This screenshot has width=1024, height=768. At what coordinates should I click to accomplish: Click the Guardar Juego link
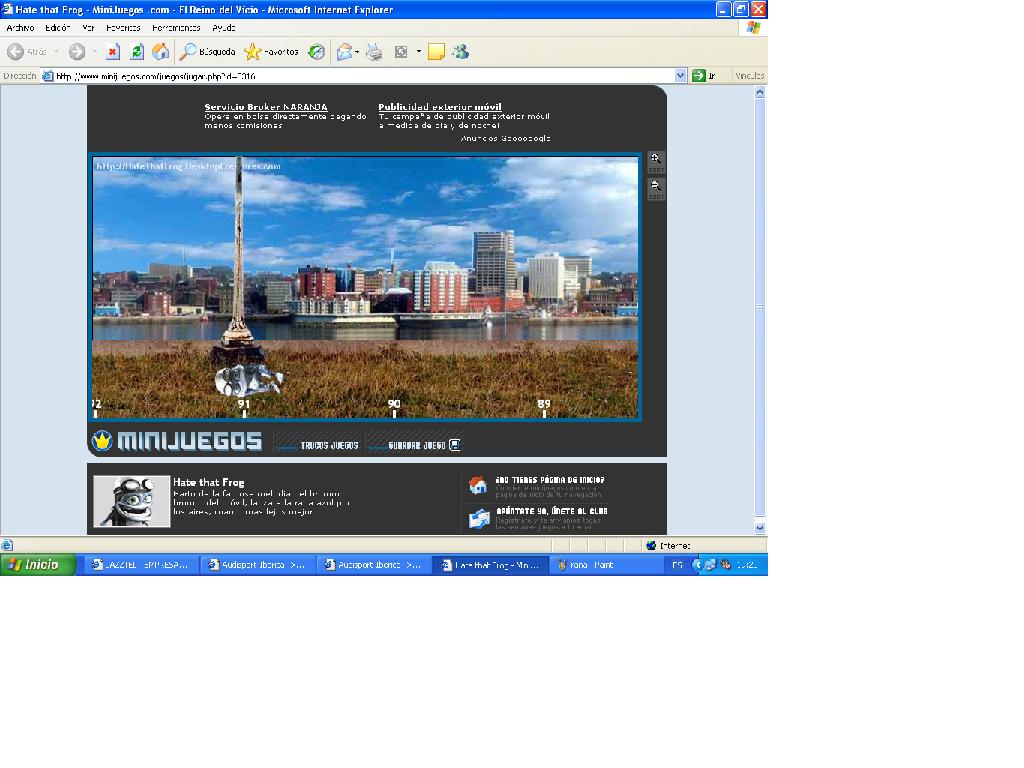click(x=416, y=445)
